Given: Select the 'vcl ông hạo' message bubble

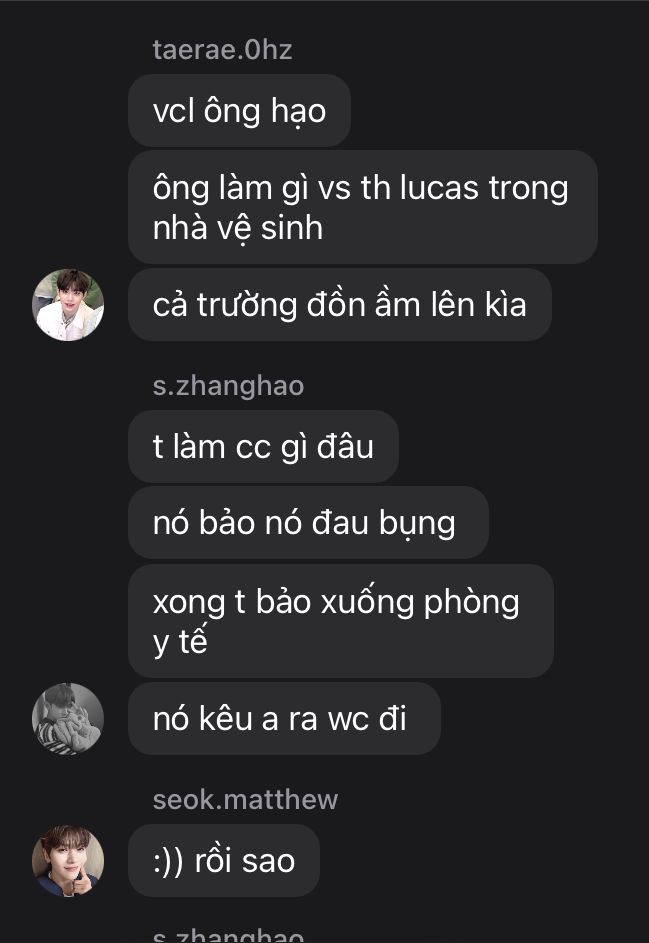Looking at the screenshot, I should pos(239,111).
